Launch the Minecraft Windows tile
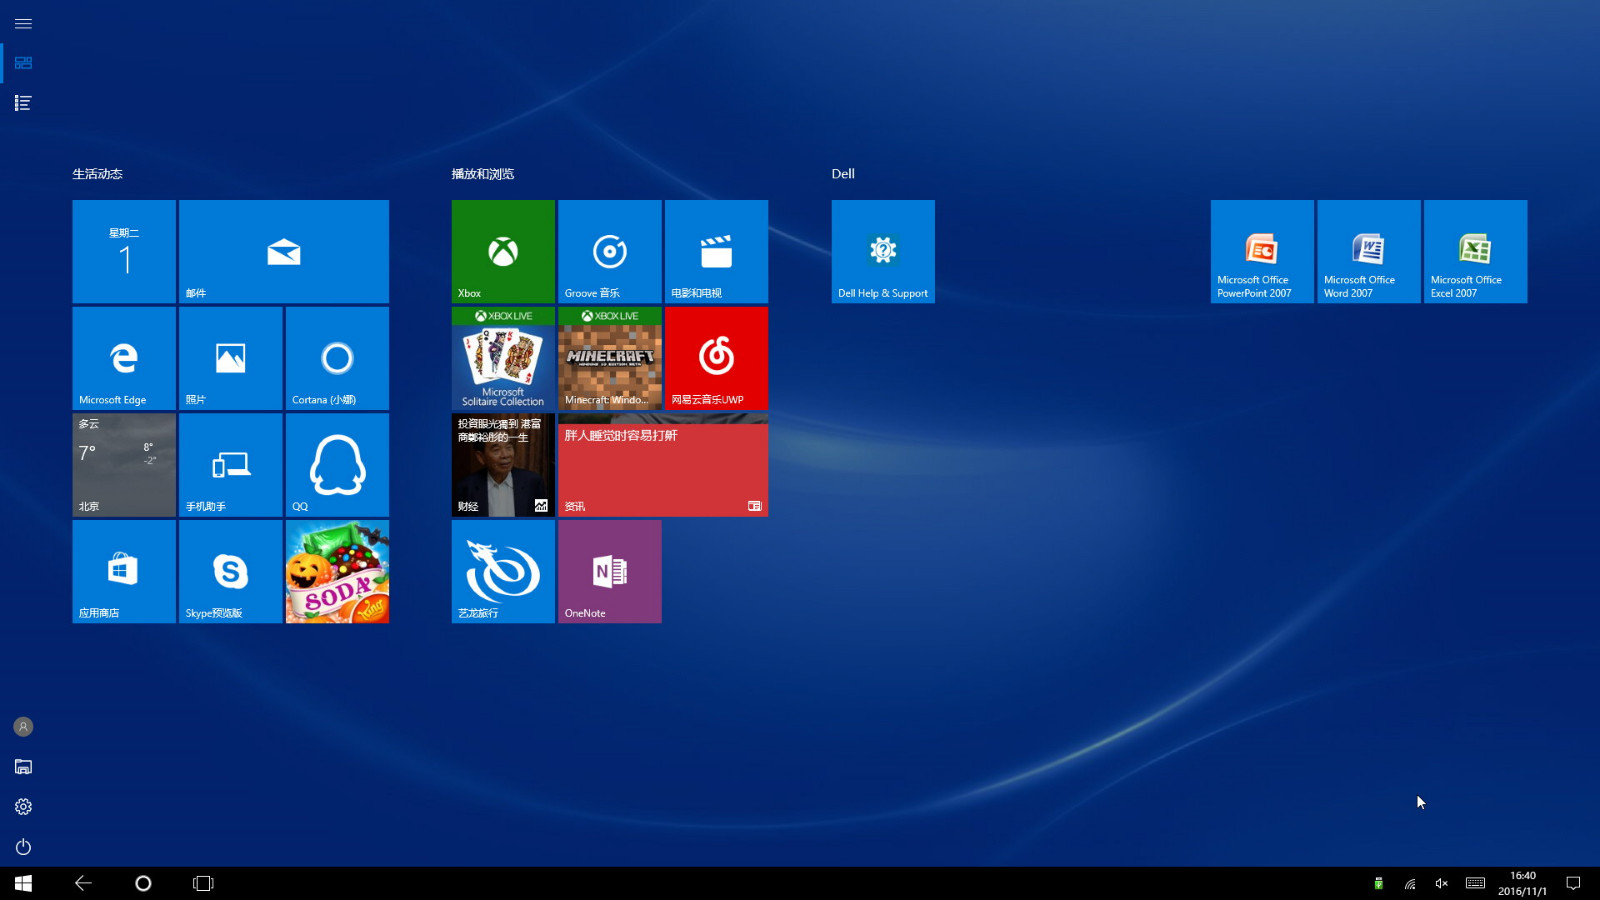This screenshot has width=1600, height=900. 610,358
